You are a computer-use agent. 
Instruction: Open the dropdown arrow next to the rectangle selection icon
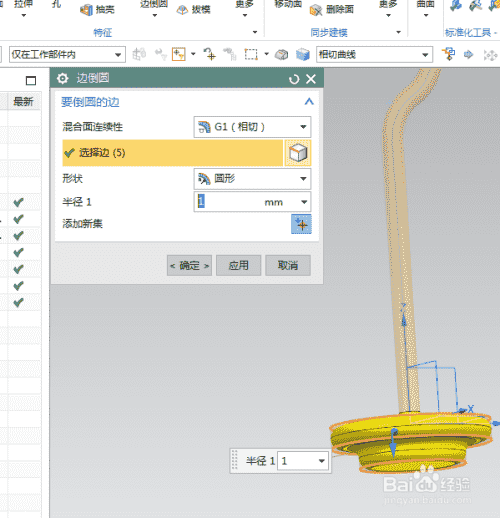(266, 54)
